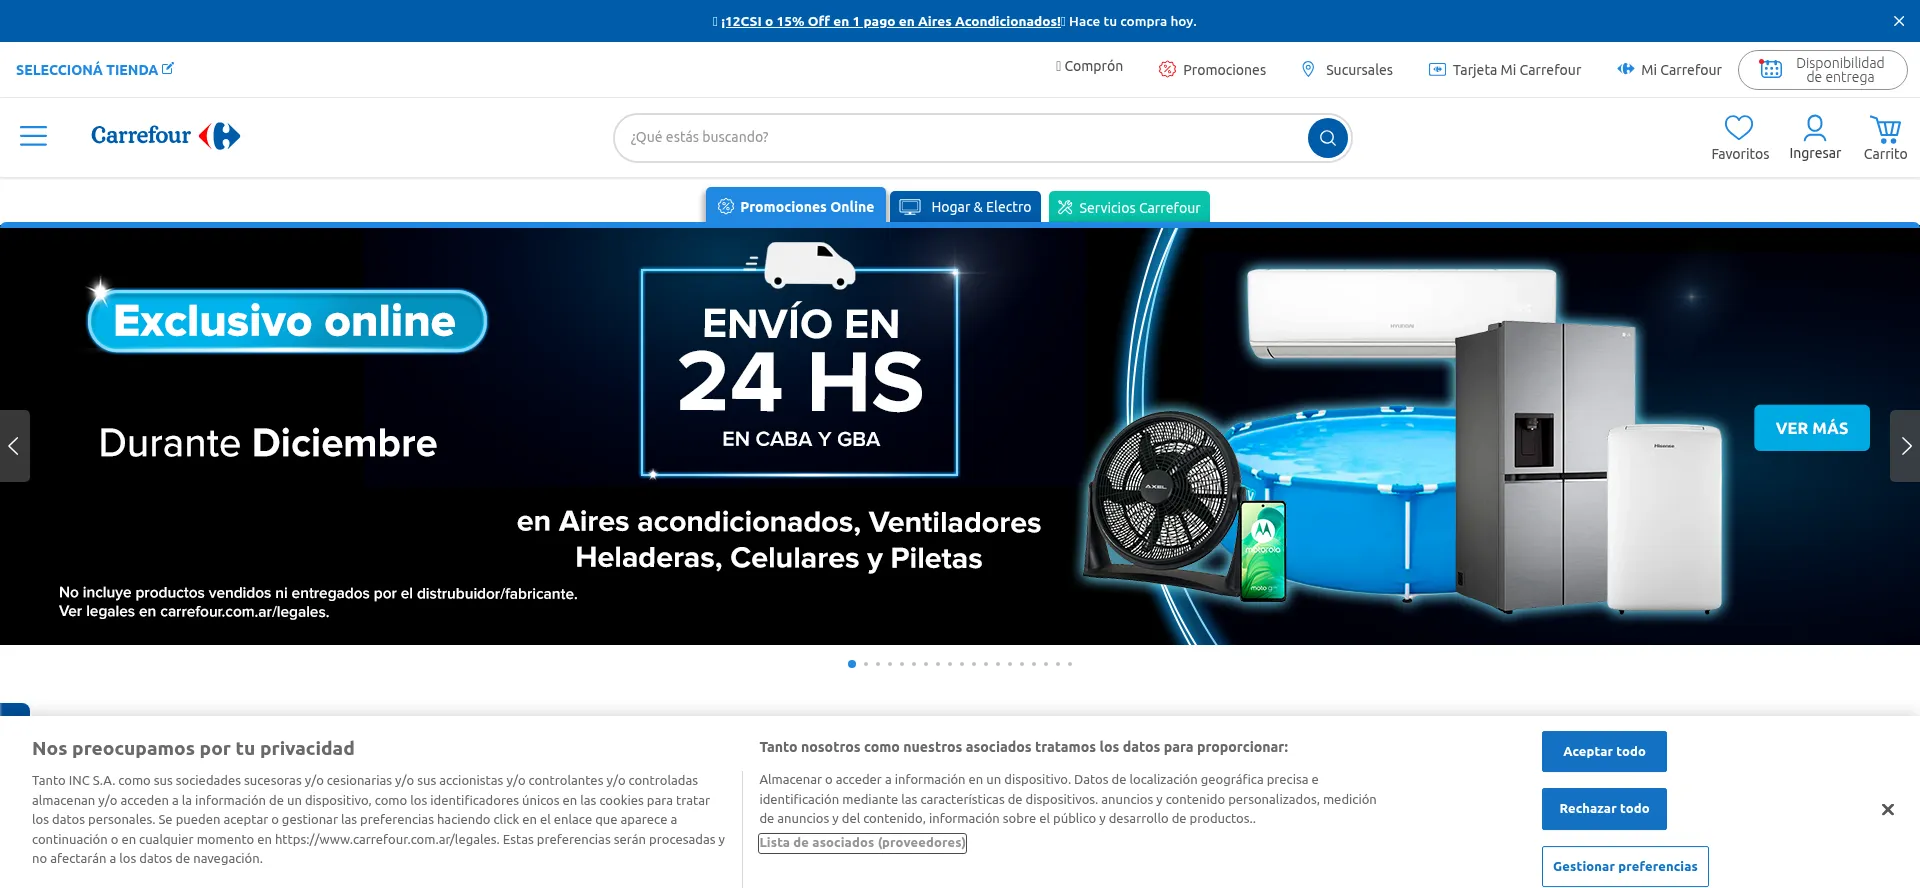Select the second carousel dot
The height and width of the screenshot is (888, 1920).
[866, 664]
